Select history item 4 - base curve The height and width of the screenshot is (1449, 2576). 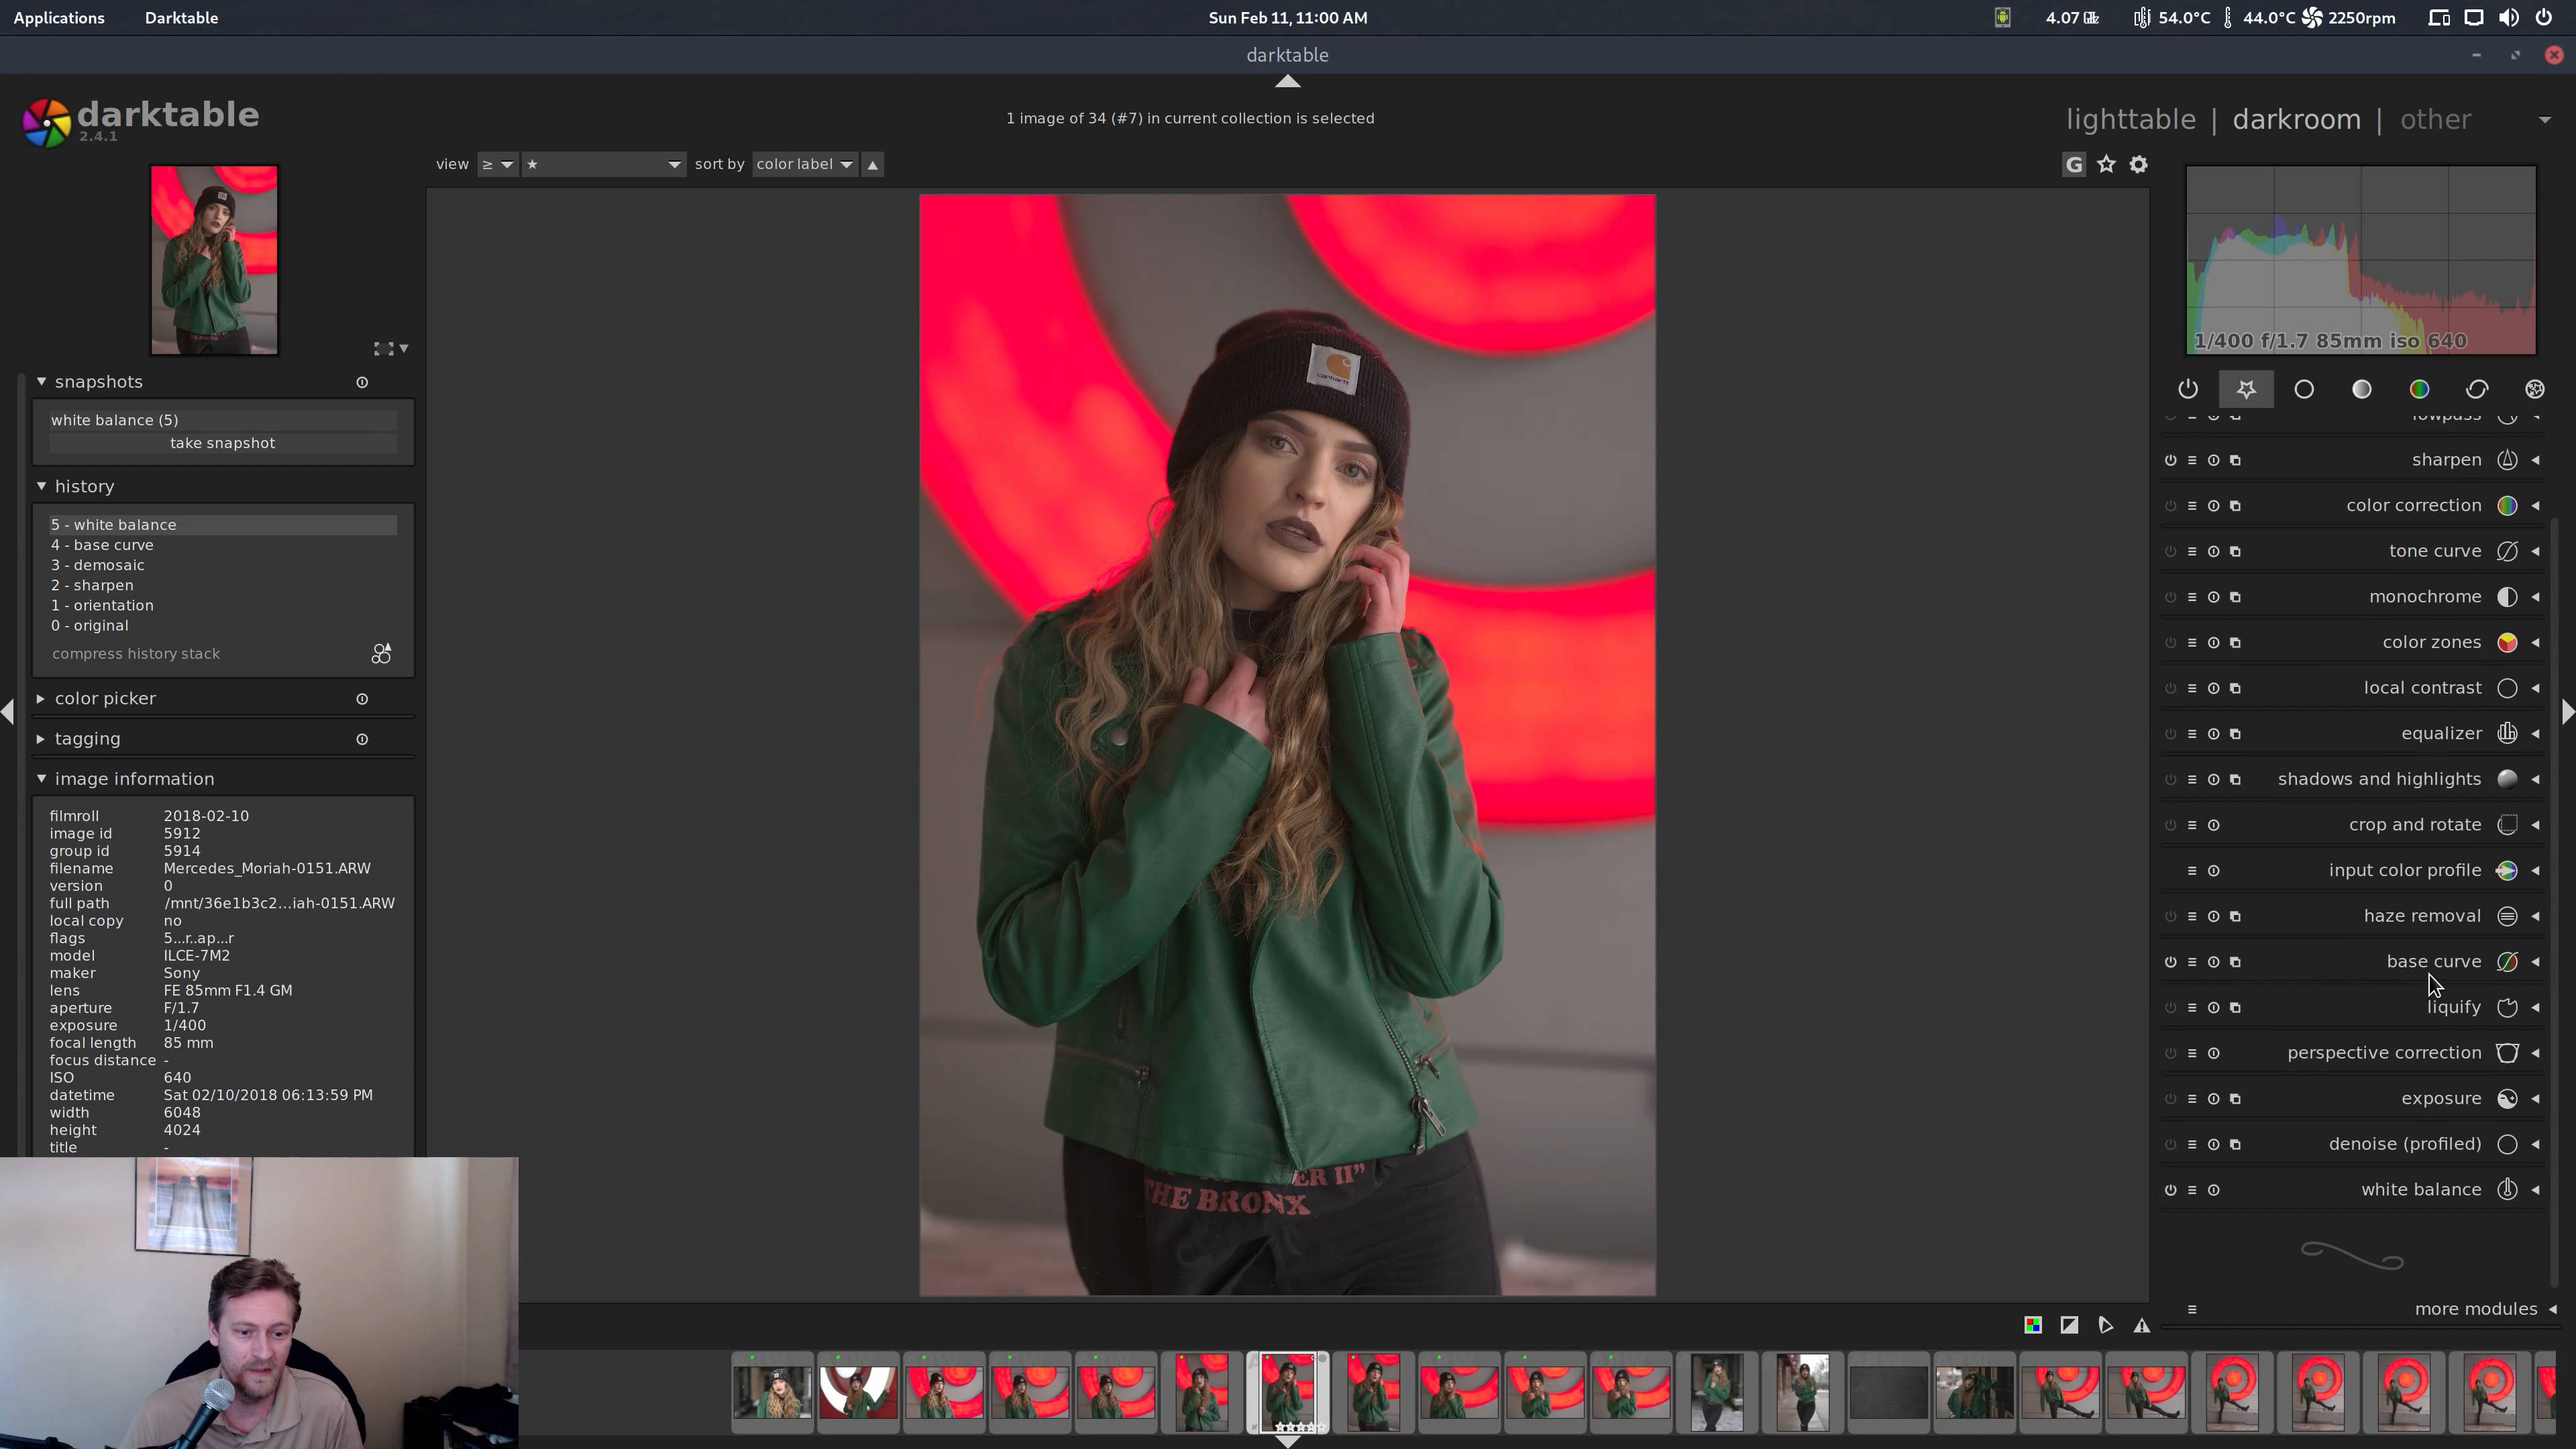[x=102, y=545]
